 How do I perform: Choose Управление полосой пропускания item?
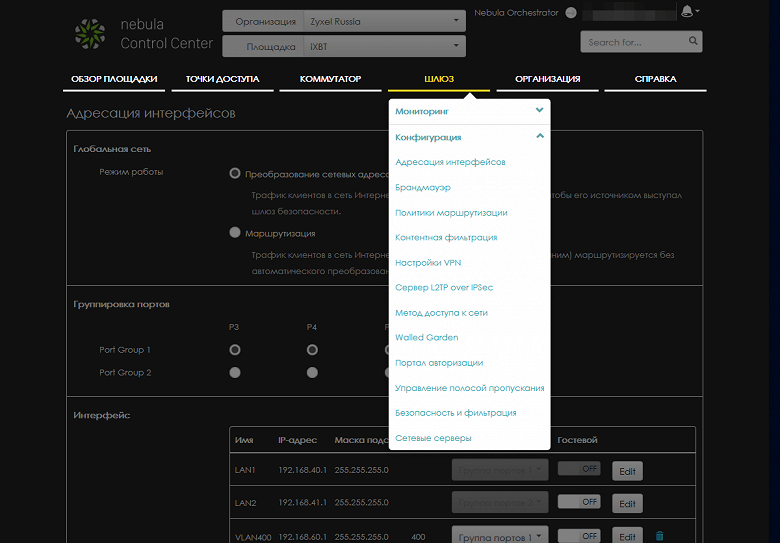pyautogui.click(x=470, y=388)
